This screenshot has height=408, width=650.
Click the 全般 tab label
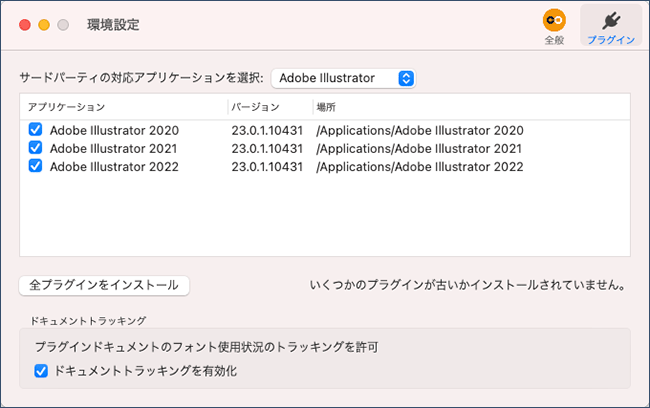click(x=554, y=40)
